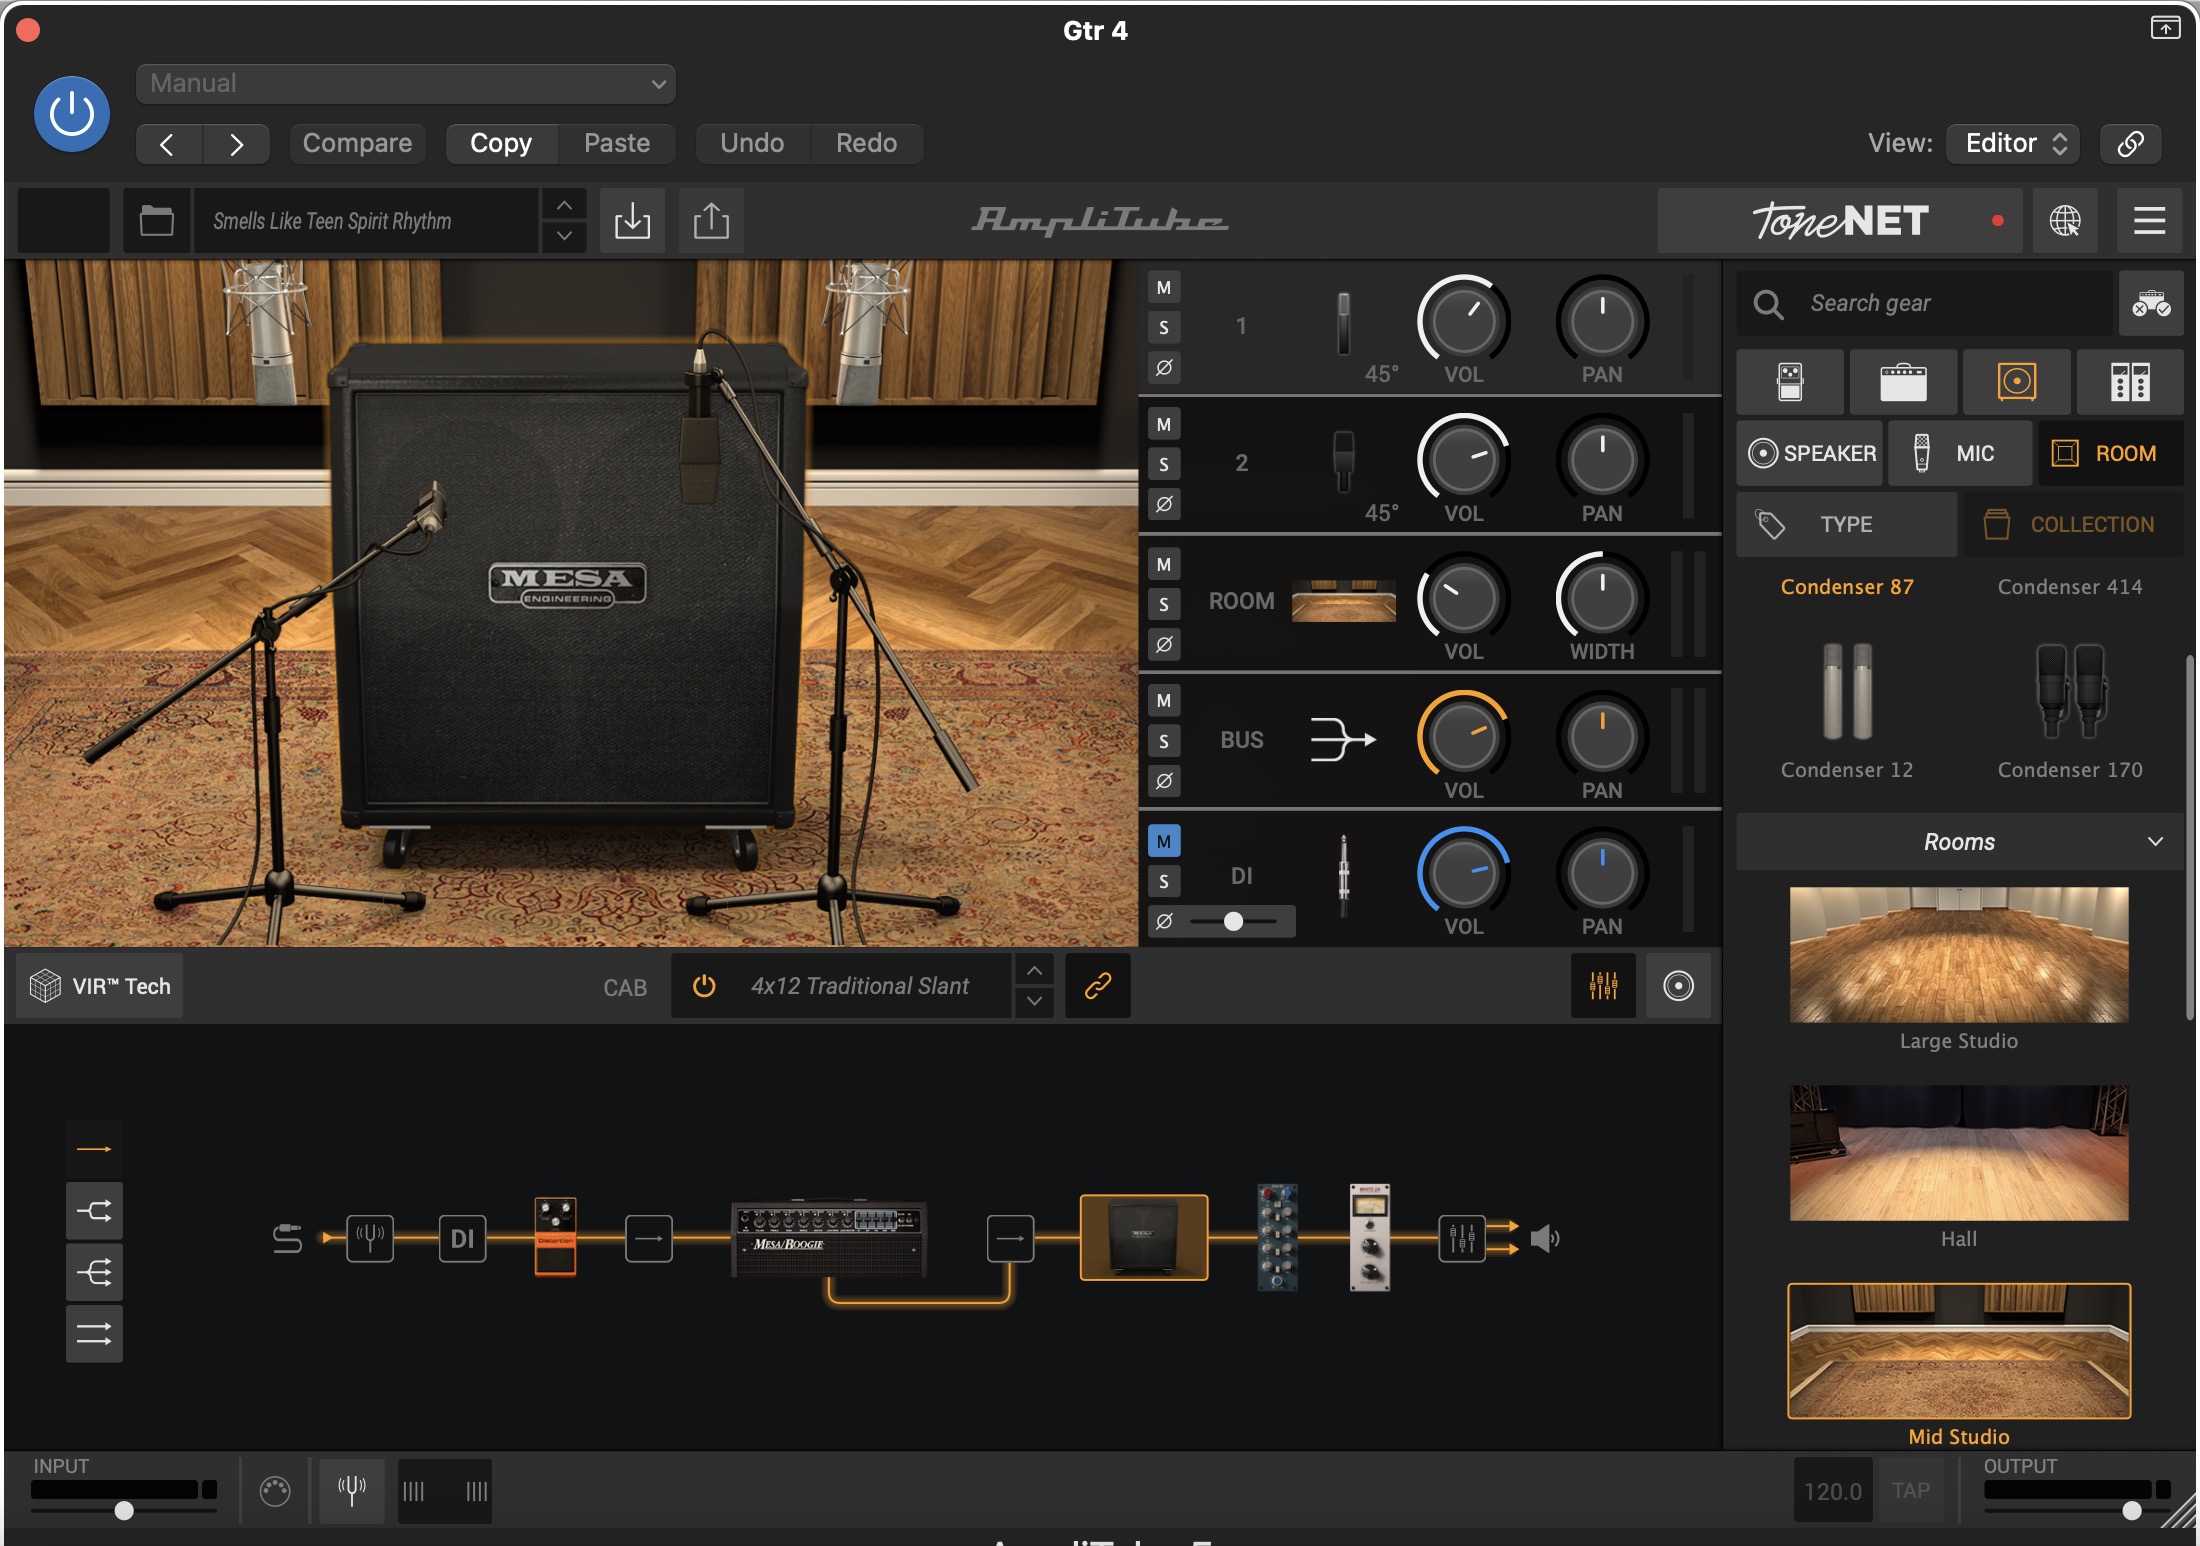Select the orange Distortion pedal
The height and width of the screenshot is (1546, 2200).
tap(555, 1237)
